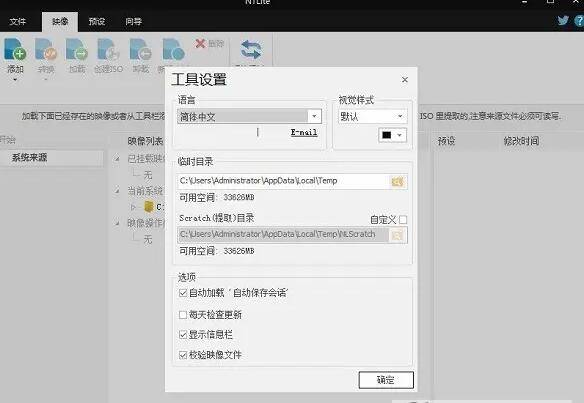The width and height of the screenshot is (584, 403).
Task: Open the 默认 visual style dropdown
Action: pos(372,117)
